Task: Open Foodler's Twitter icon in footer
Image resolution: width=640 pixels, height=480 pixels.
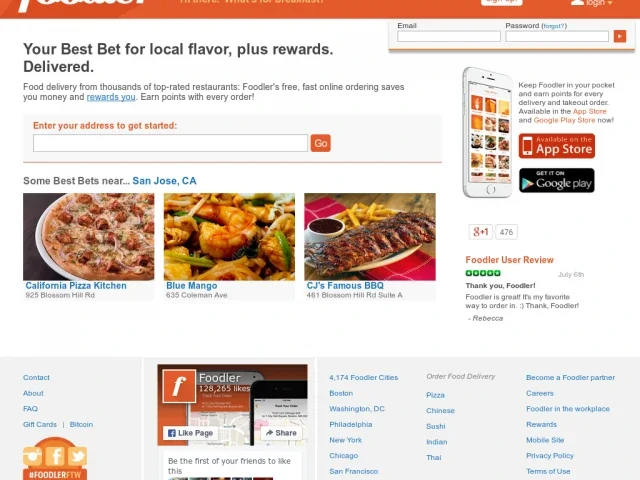Action: (77, 456)
